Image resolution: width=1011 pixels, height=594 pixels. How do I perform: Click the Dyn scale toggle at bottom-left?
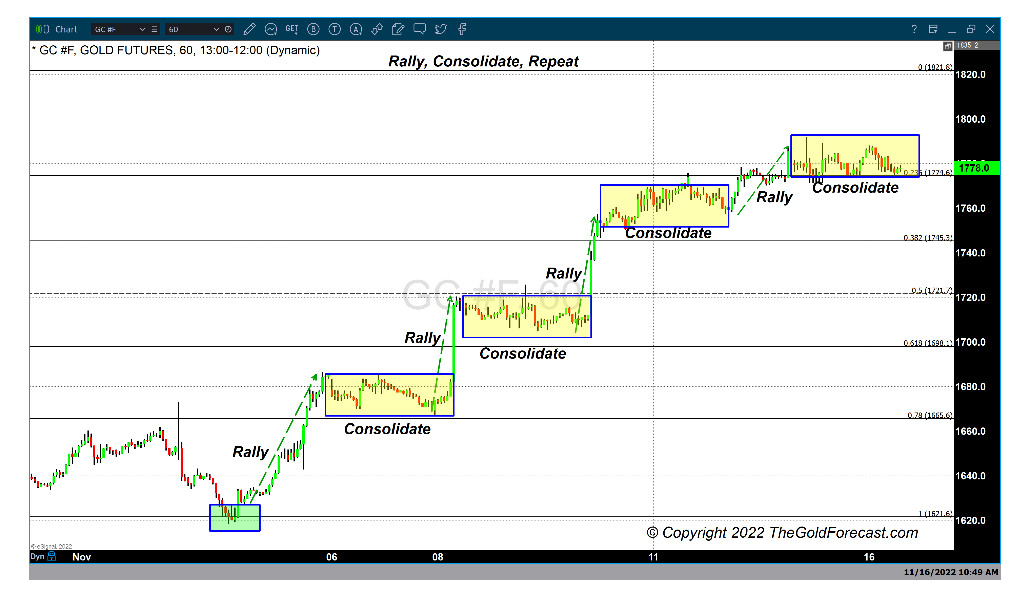click(x=37, y=557)
